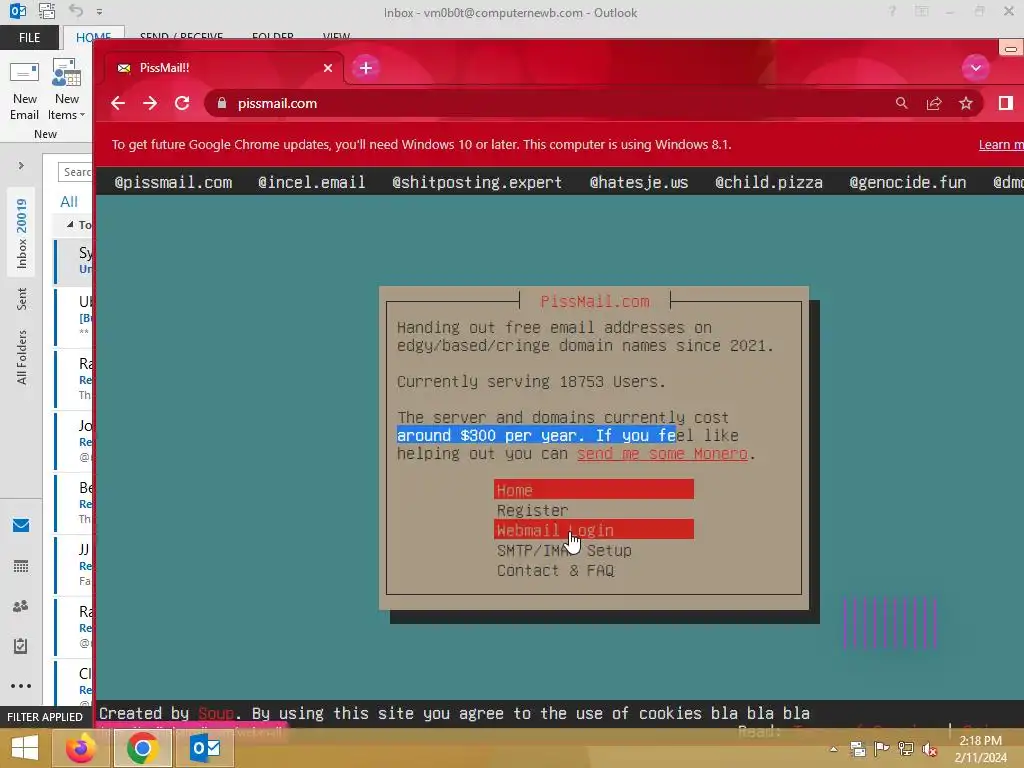Click Outlook undo icon in title bar

76,11
